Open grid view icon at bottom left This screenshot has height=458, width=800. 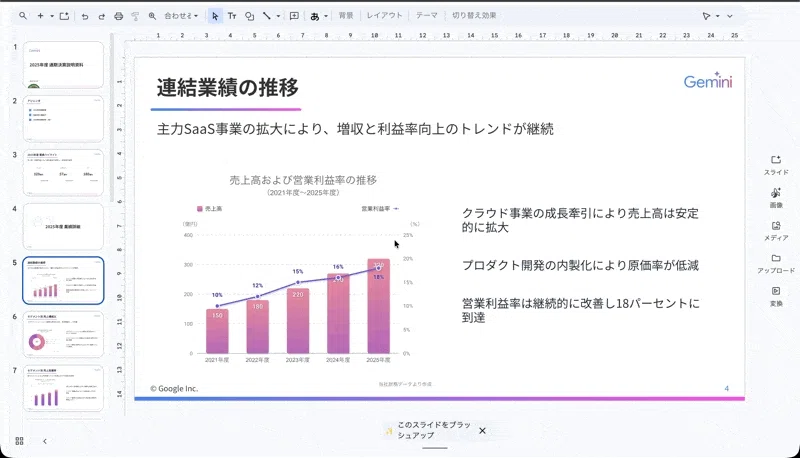point(19,441)
